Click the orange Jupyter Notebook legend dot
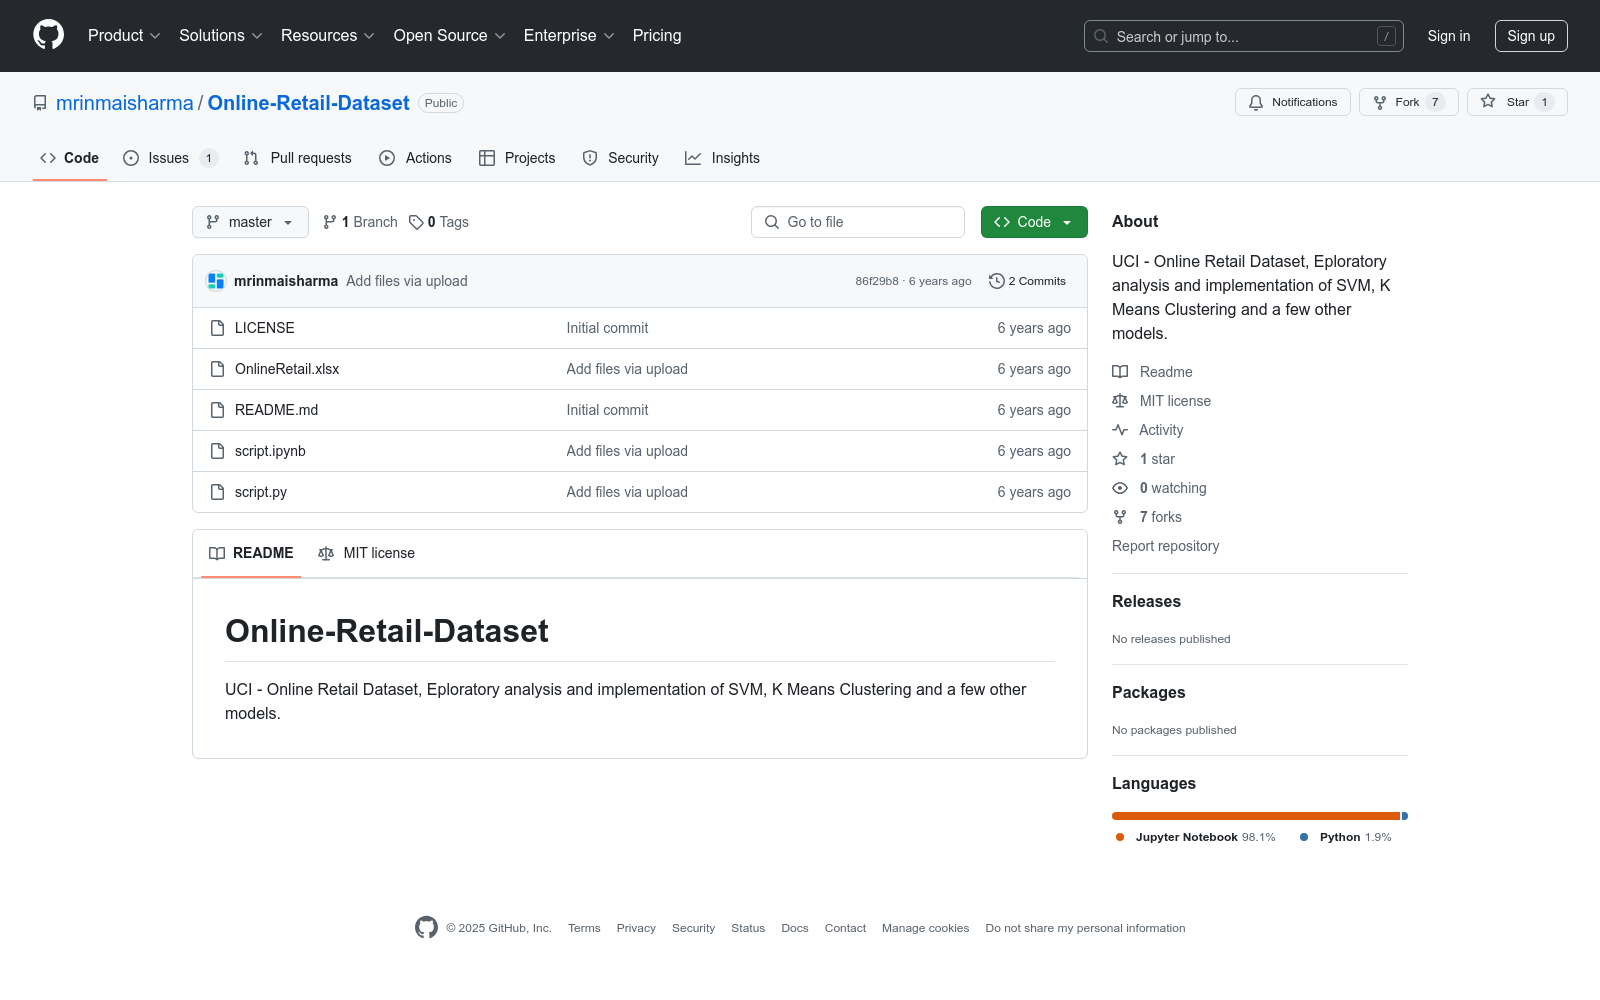The width and height of the screenshot is (1600, 1000). coord(1120,837)
